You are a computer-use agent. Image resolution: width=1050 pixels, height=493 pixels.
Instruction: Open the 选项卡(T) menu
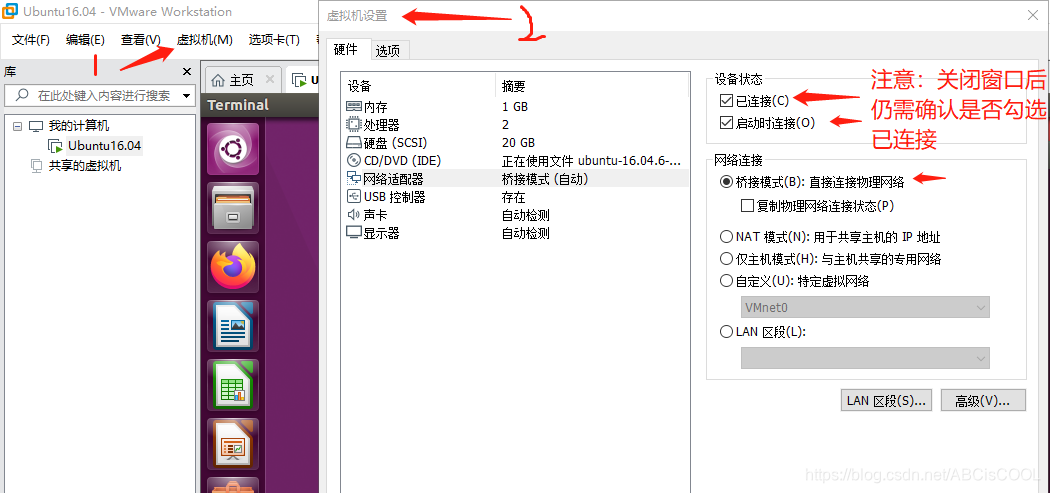(x=273, y=40)
